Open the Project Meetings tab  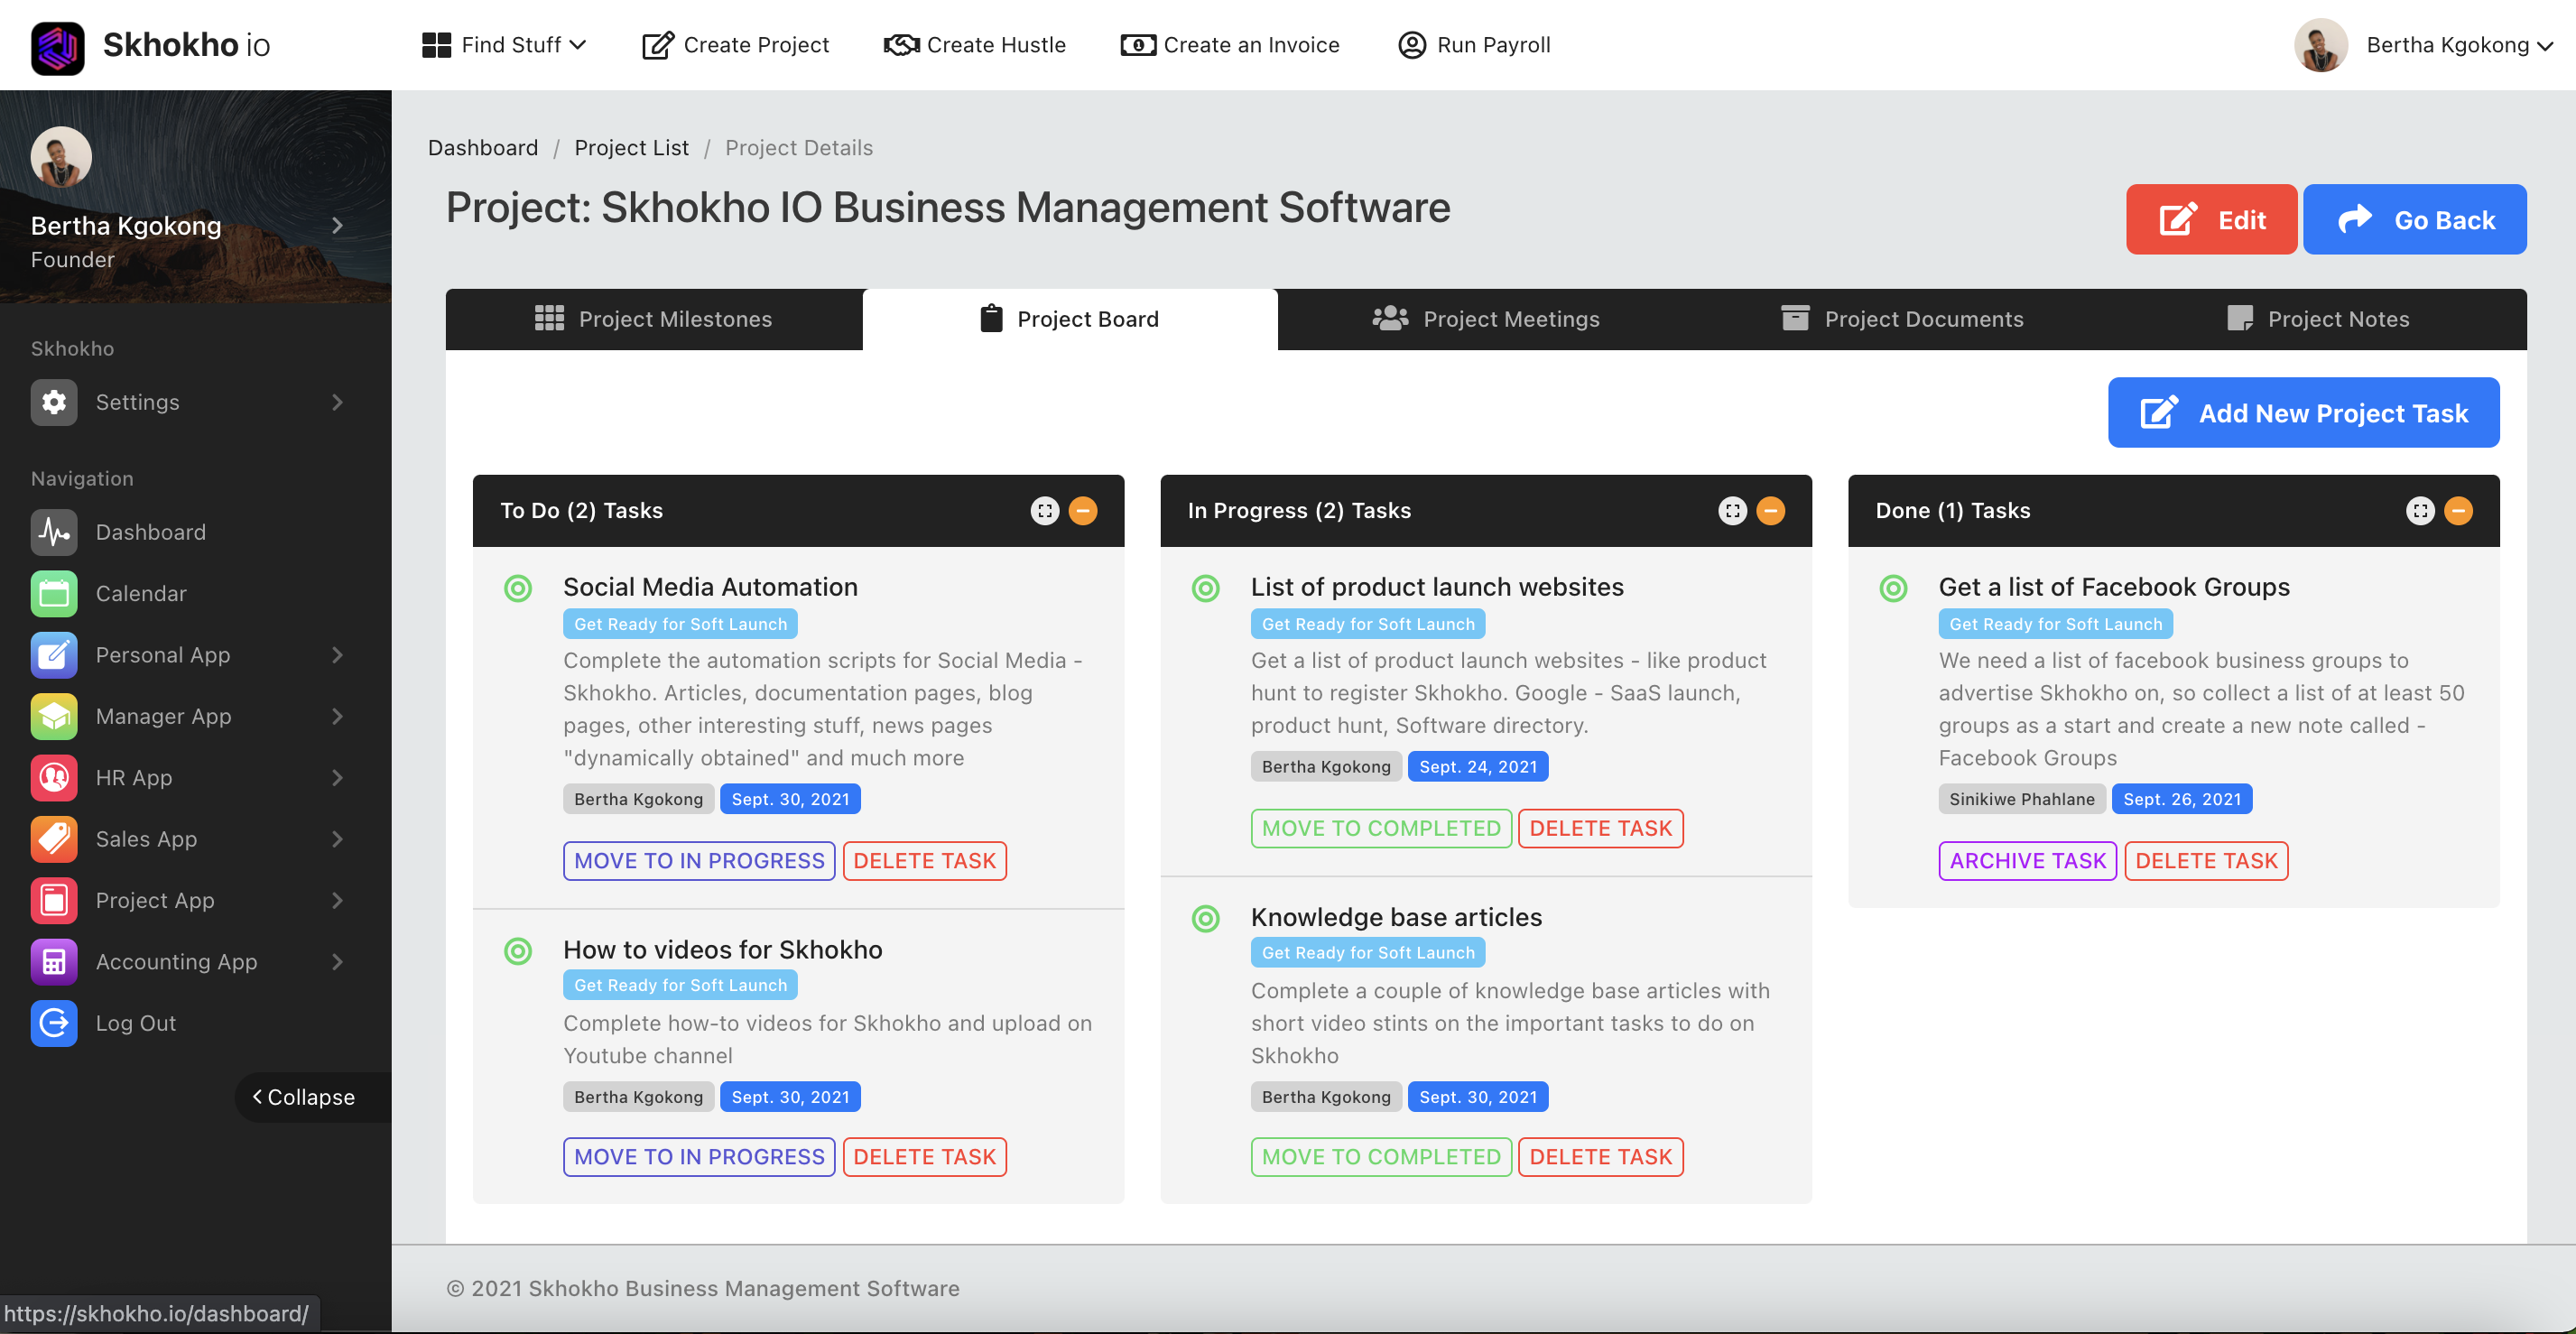click(x=1512, y=319)
